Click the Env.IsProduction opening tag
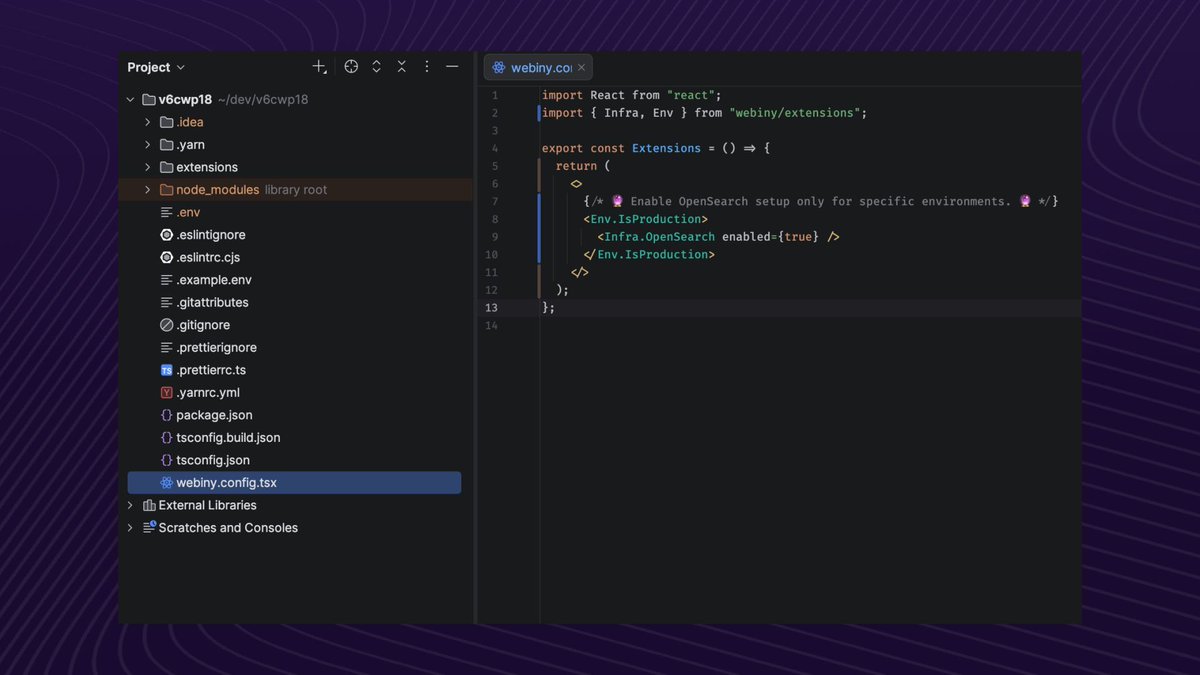This screenshot has width=1200, height=675. pyautogui.click(x=646, y=219)
